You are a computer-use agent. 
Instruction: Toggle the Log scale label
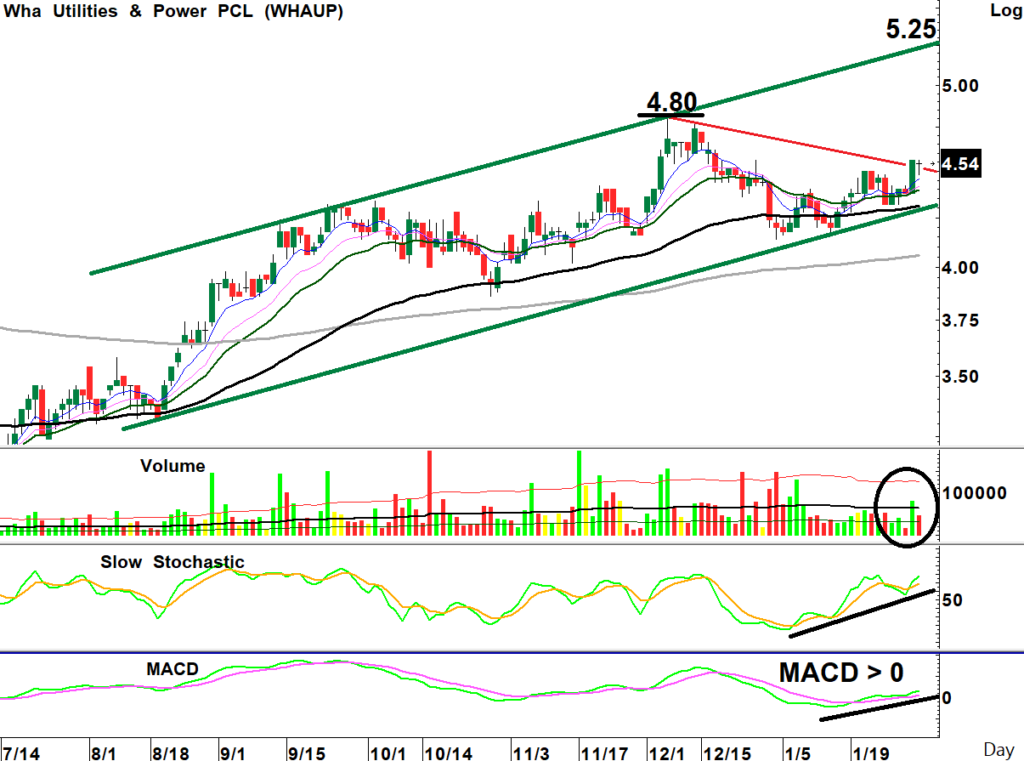tap(999, 12)
